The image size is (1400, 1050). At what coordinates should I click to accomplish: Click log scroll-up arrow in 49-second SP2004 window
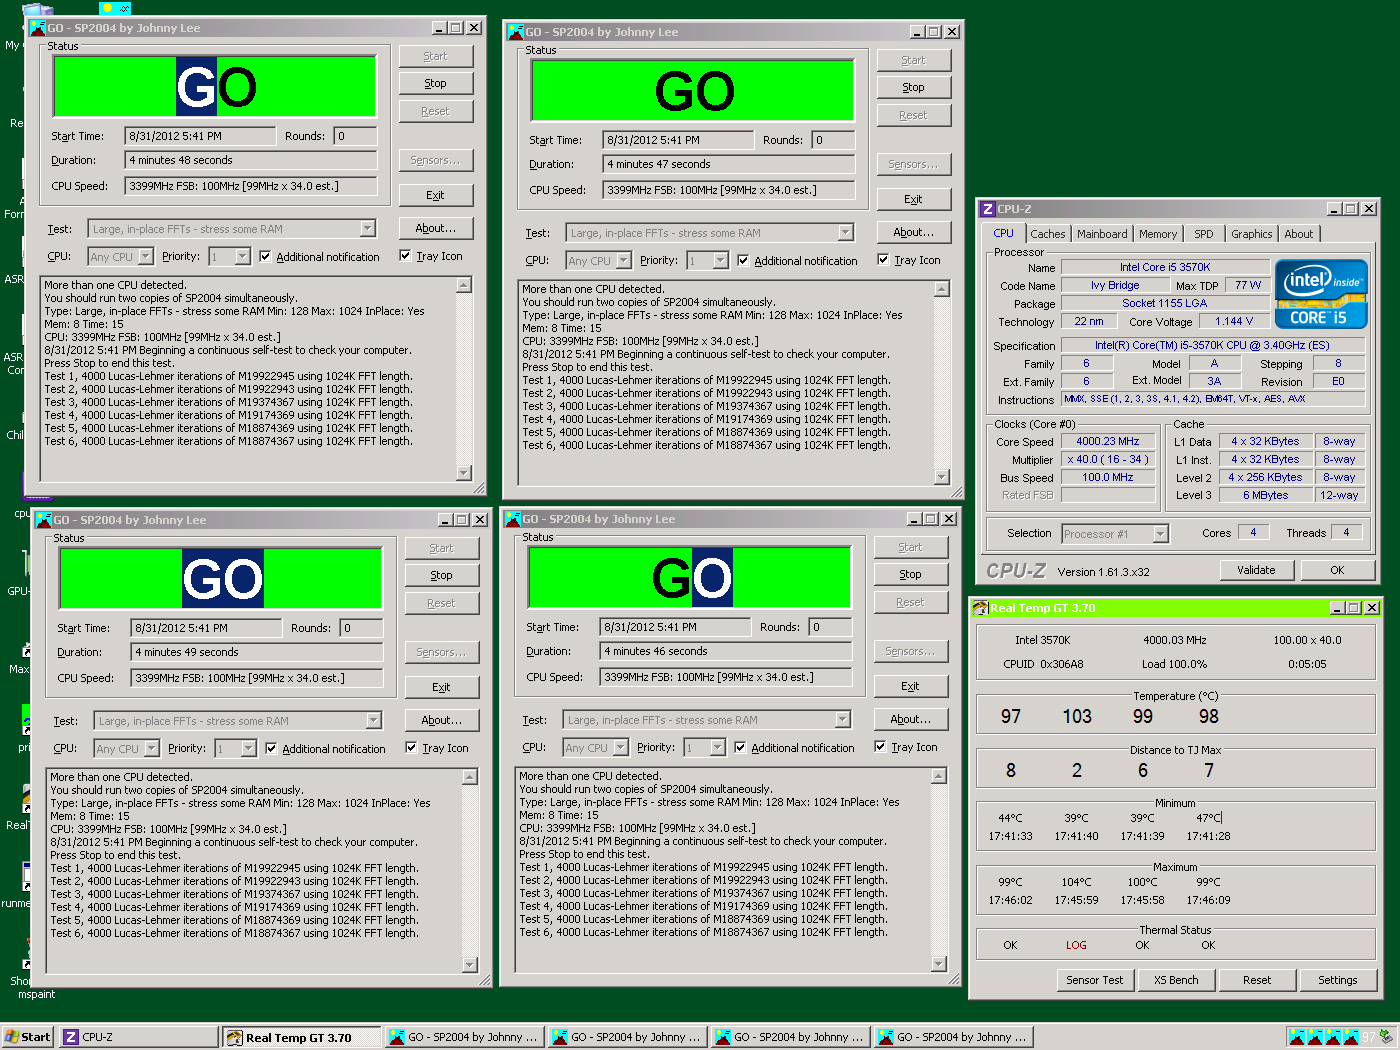[470, 778]
